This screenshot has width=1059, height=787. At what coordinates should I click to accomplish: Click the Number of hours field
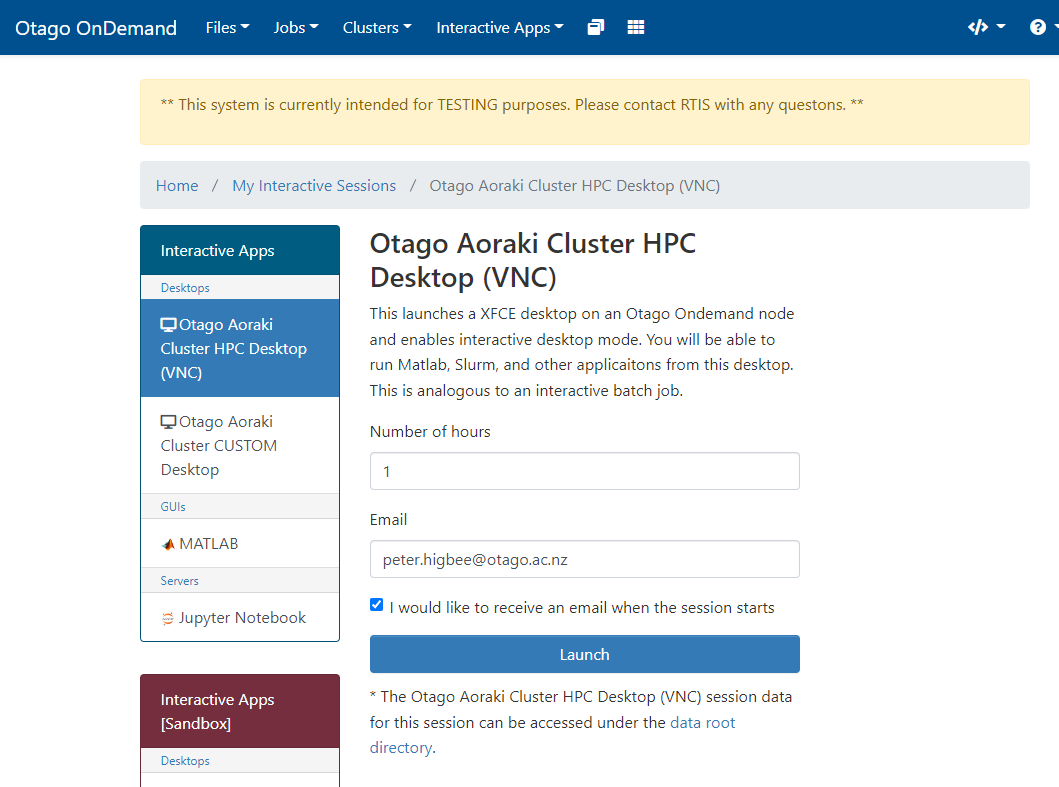coord(584,471)
